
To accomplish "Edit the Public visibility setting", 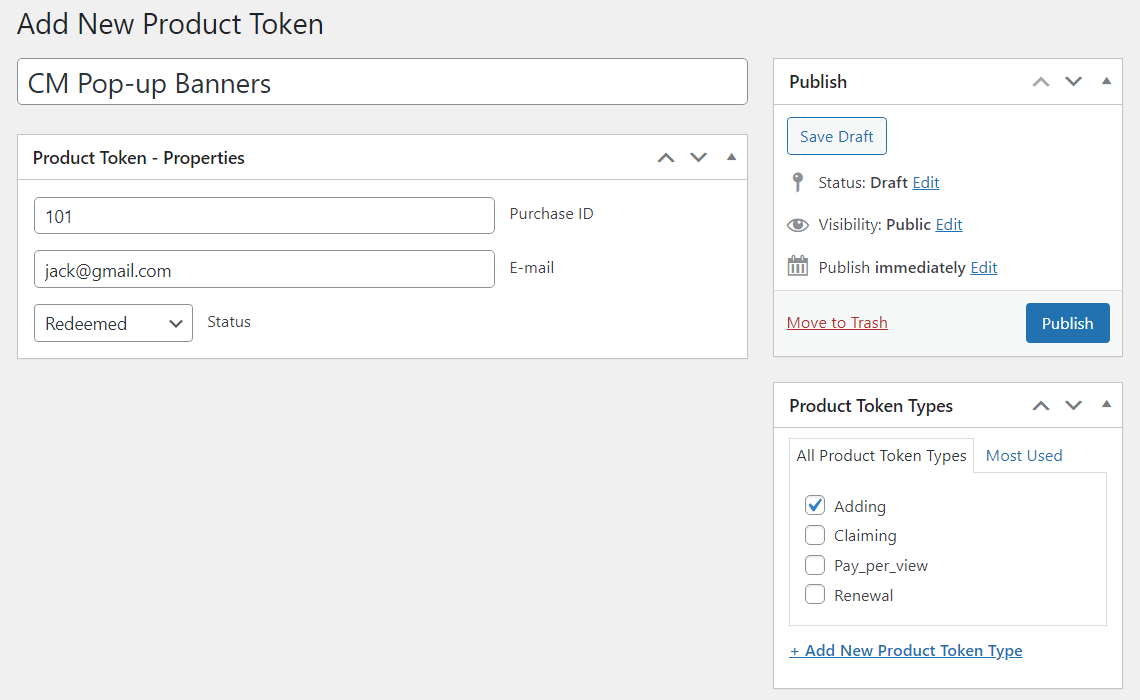I will (949, 225).
